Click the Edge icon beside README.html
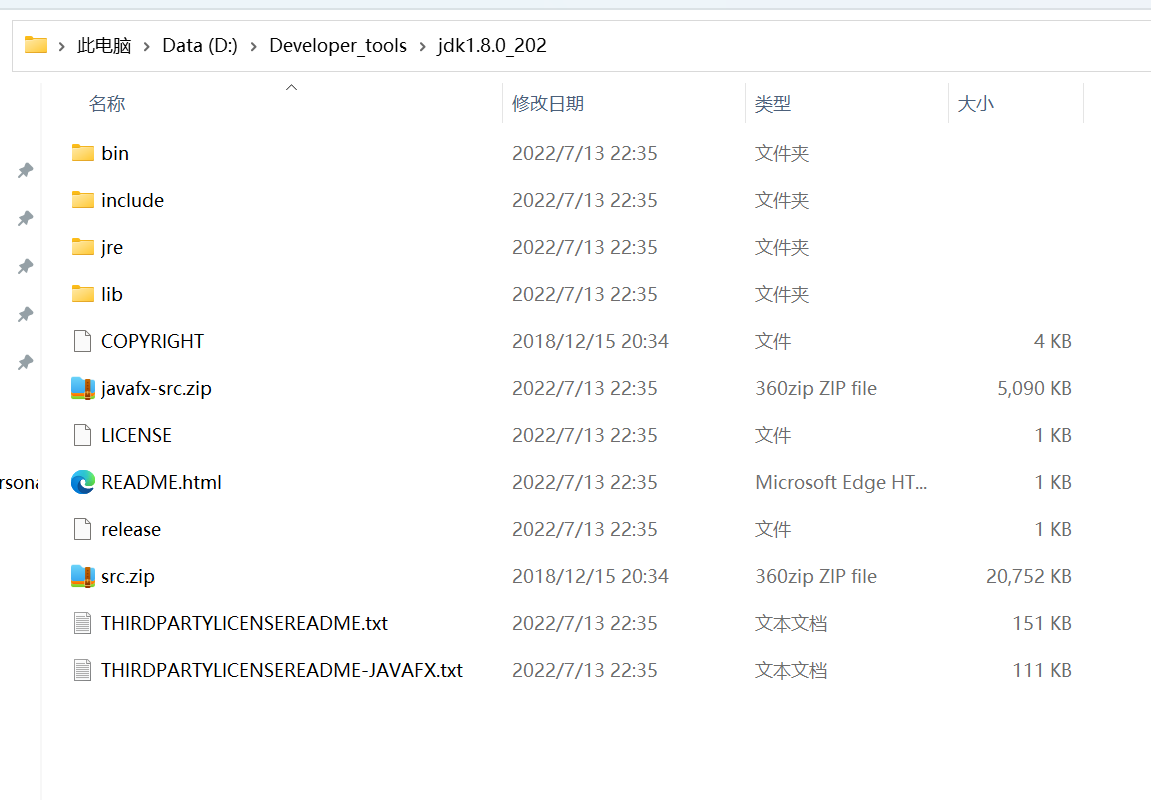This screenshot has width=1151, height=800. [x=82, y=482]
